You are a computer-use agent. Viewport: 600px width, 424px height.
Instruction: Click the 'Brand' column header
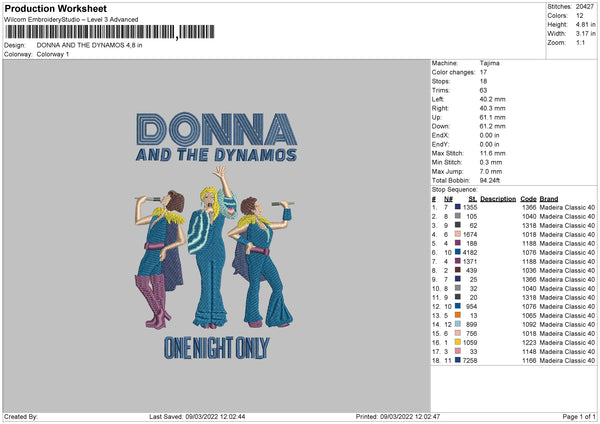pyautogui.click(x=549, y=199)
